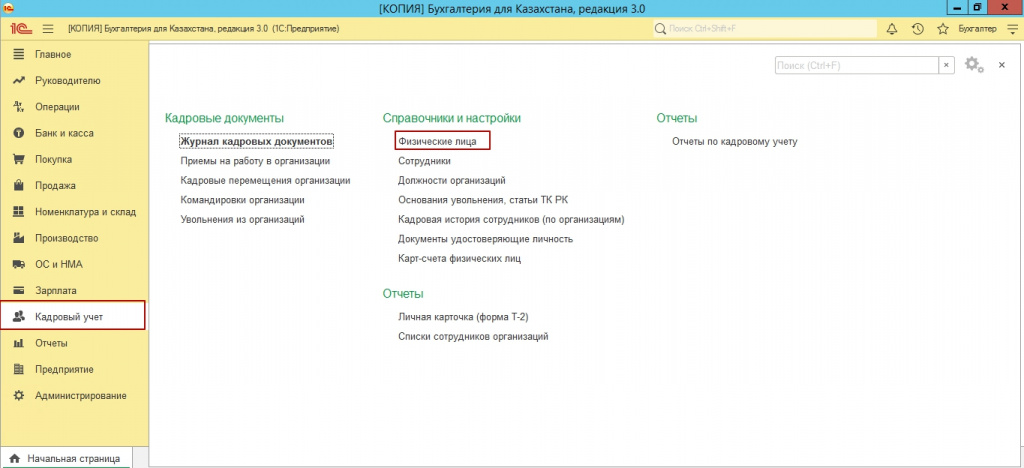The width and height of the screenshot is (1024, 468).
Task: Open Увольнения из организаций
Action: click(242, 219)
